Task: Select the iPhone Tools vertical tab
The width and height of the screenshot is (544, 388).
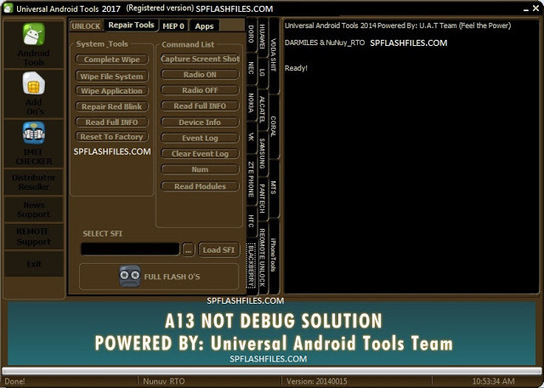Action: [x=274, y=255]
